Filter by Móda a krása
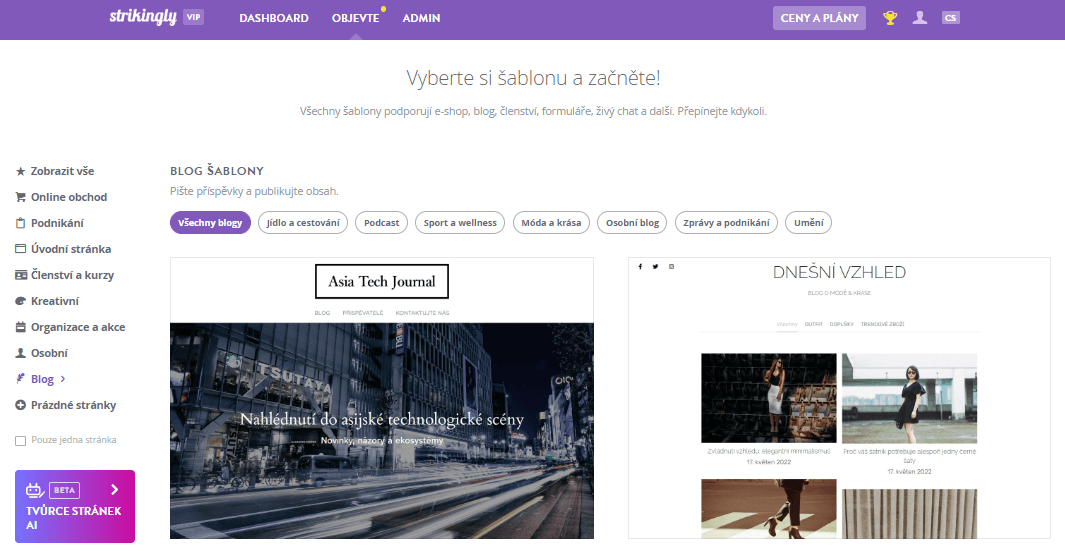1065x555 pixels. 551,223
